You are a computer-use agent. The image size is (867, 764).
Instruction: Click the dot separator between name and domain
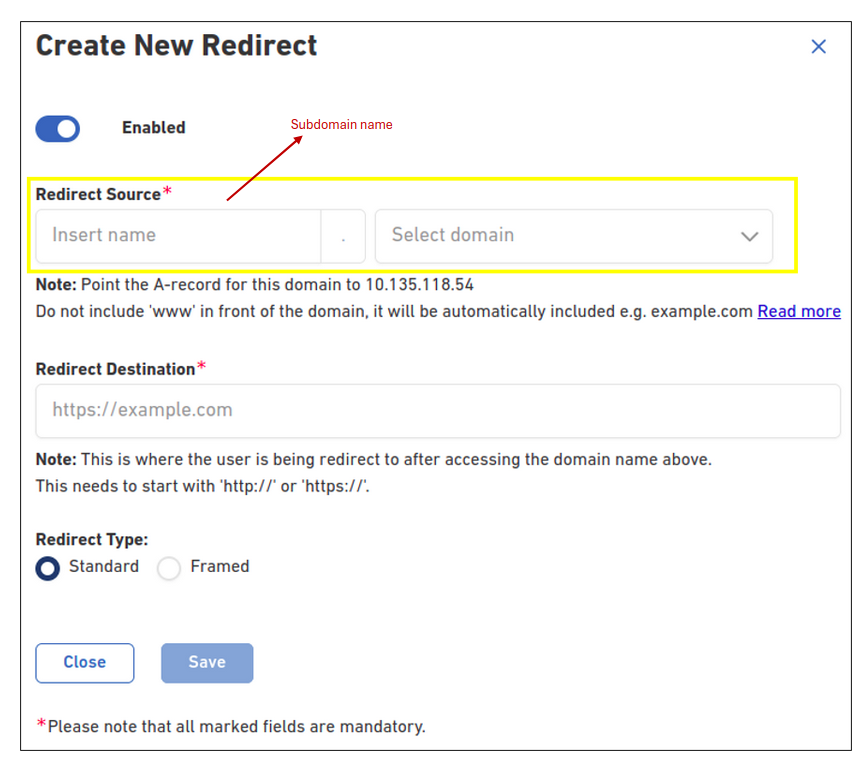coord(344,236)
